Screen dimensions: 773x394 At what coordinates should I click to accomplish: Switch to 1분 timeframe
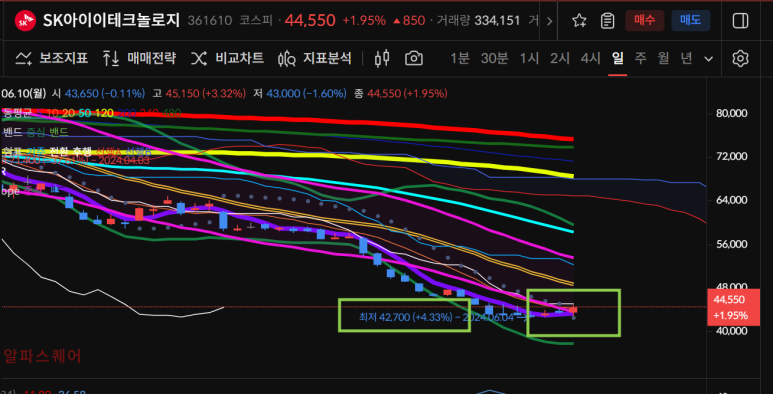coord(460,59)
